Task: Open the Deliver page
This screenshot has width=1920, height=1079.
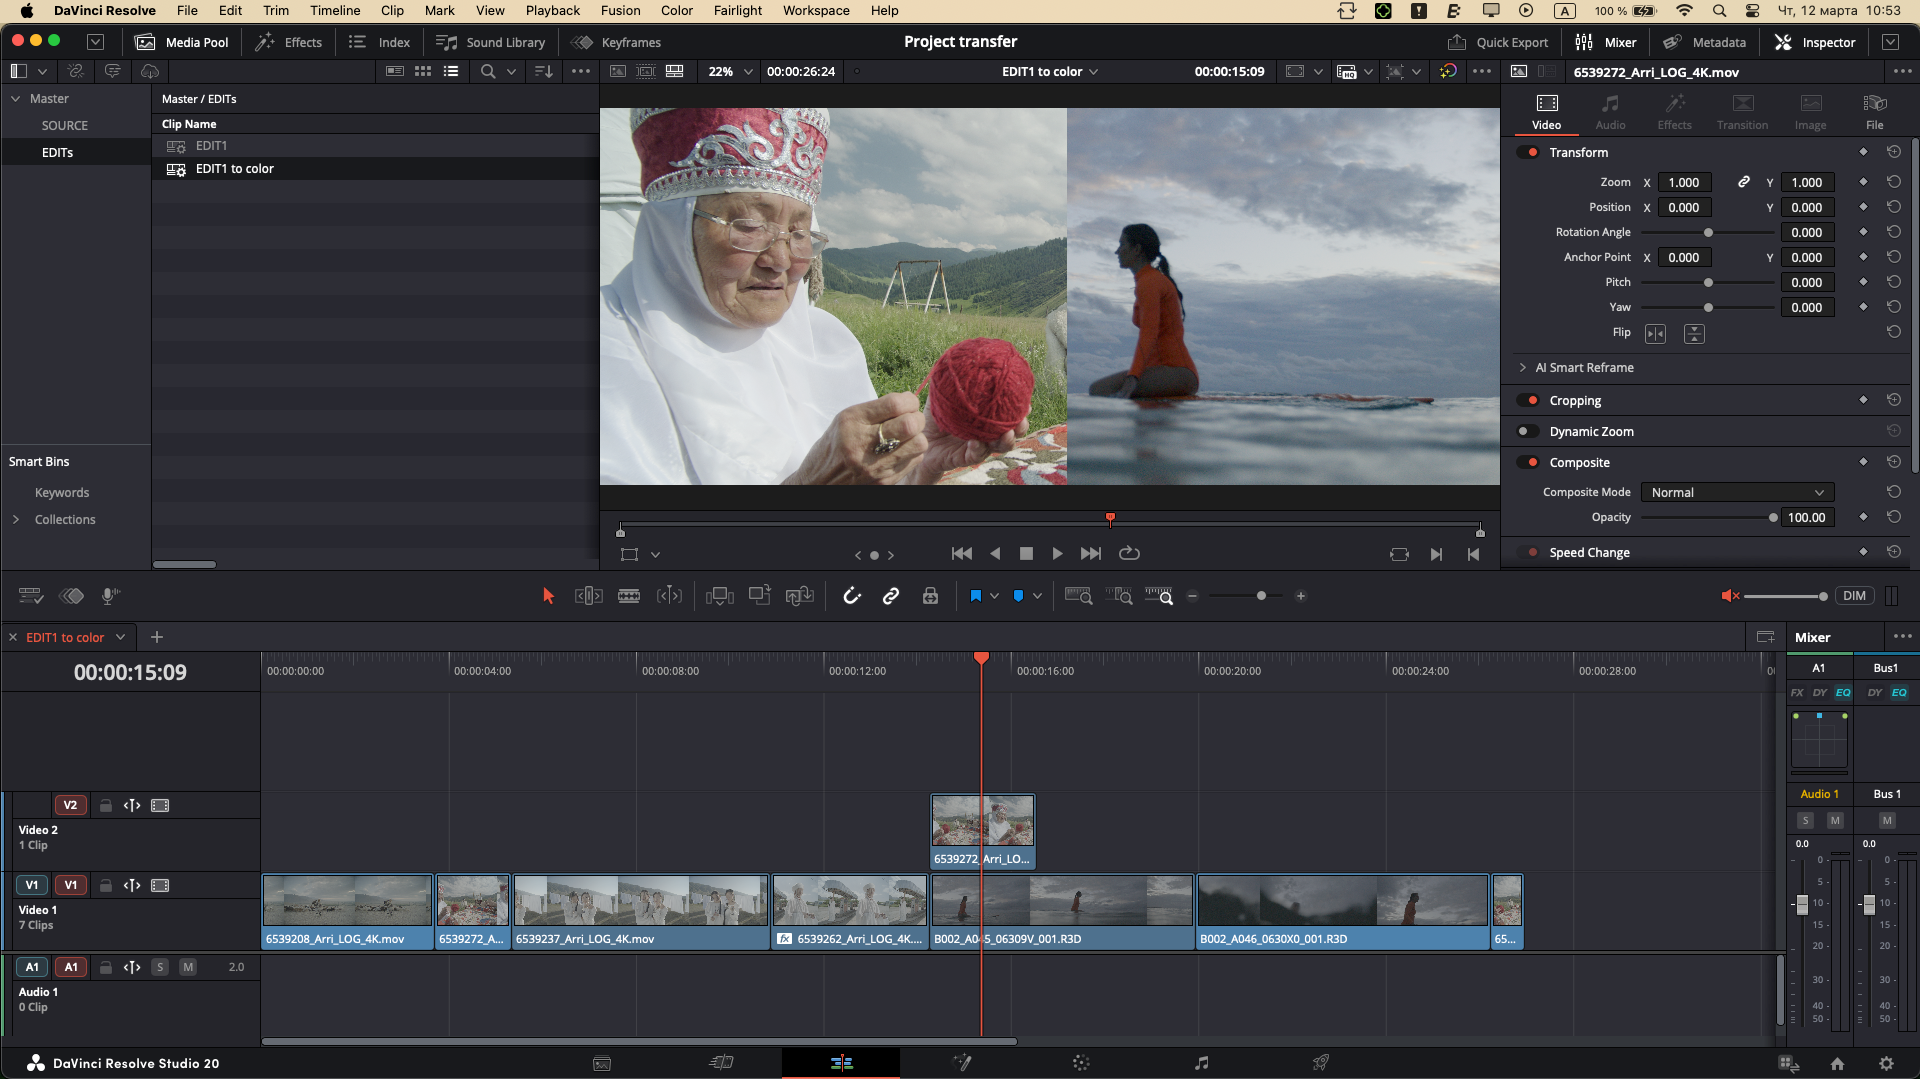Action: 1321,1063
